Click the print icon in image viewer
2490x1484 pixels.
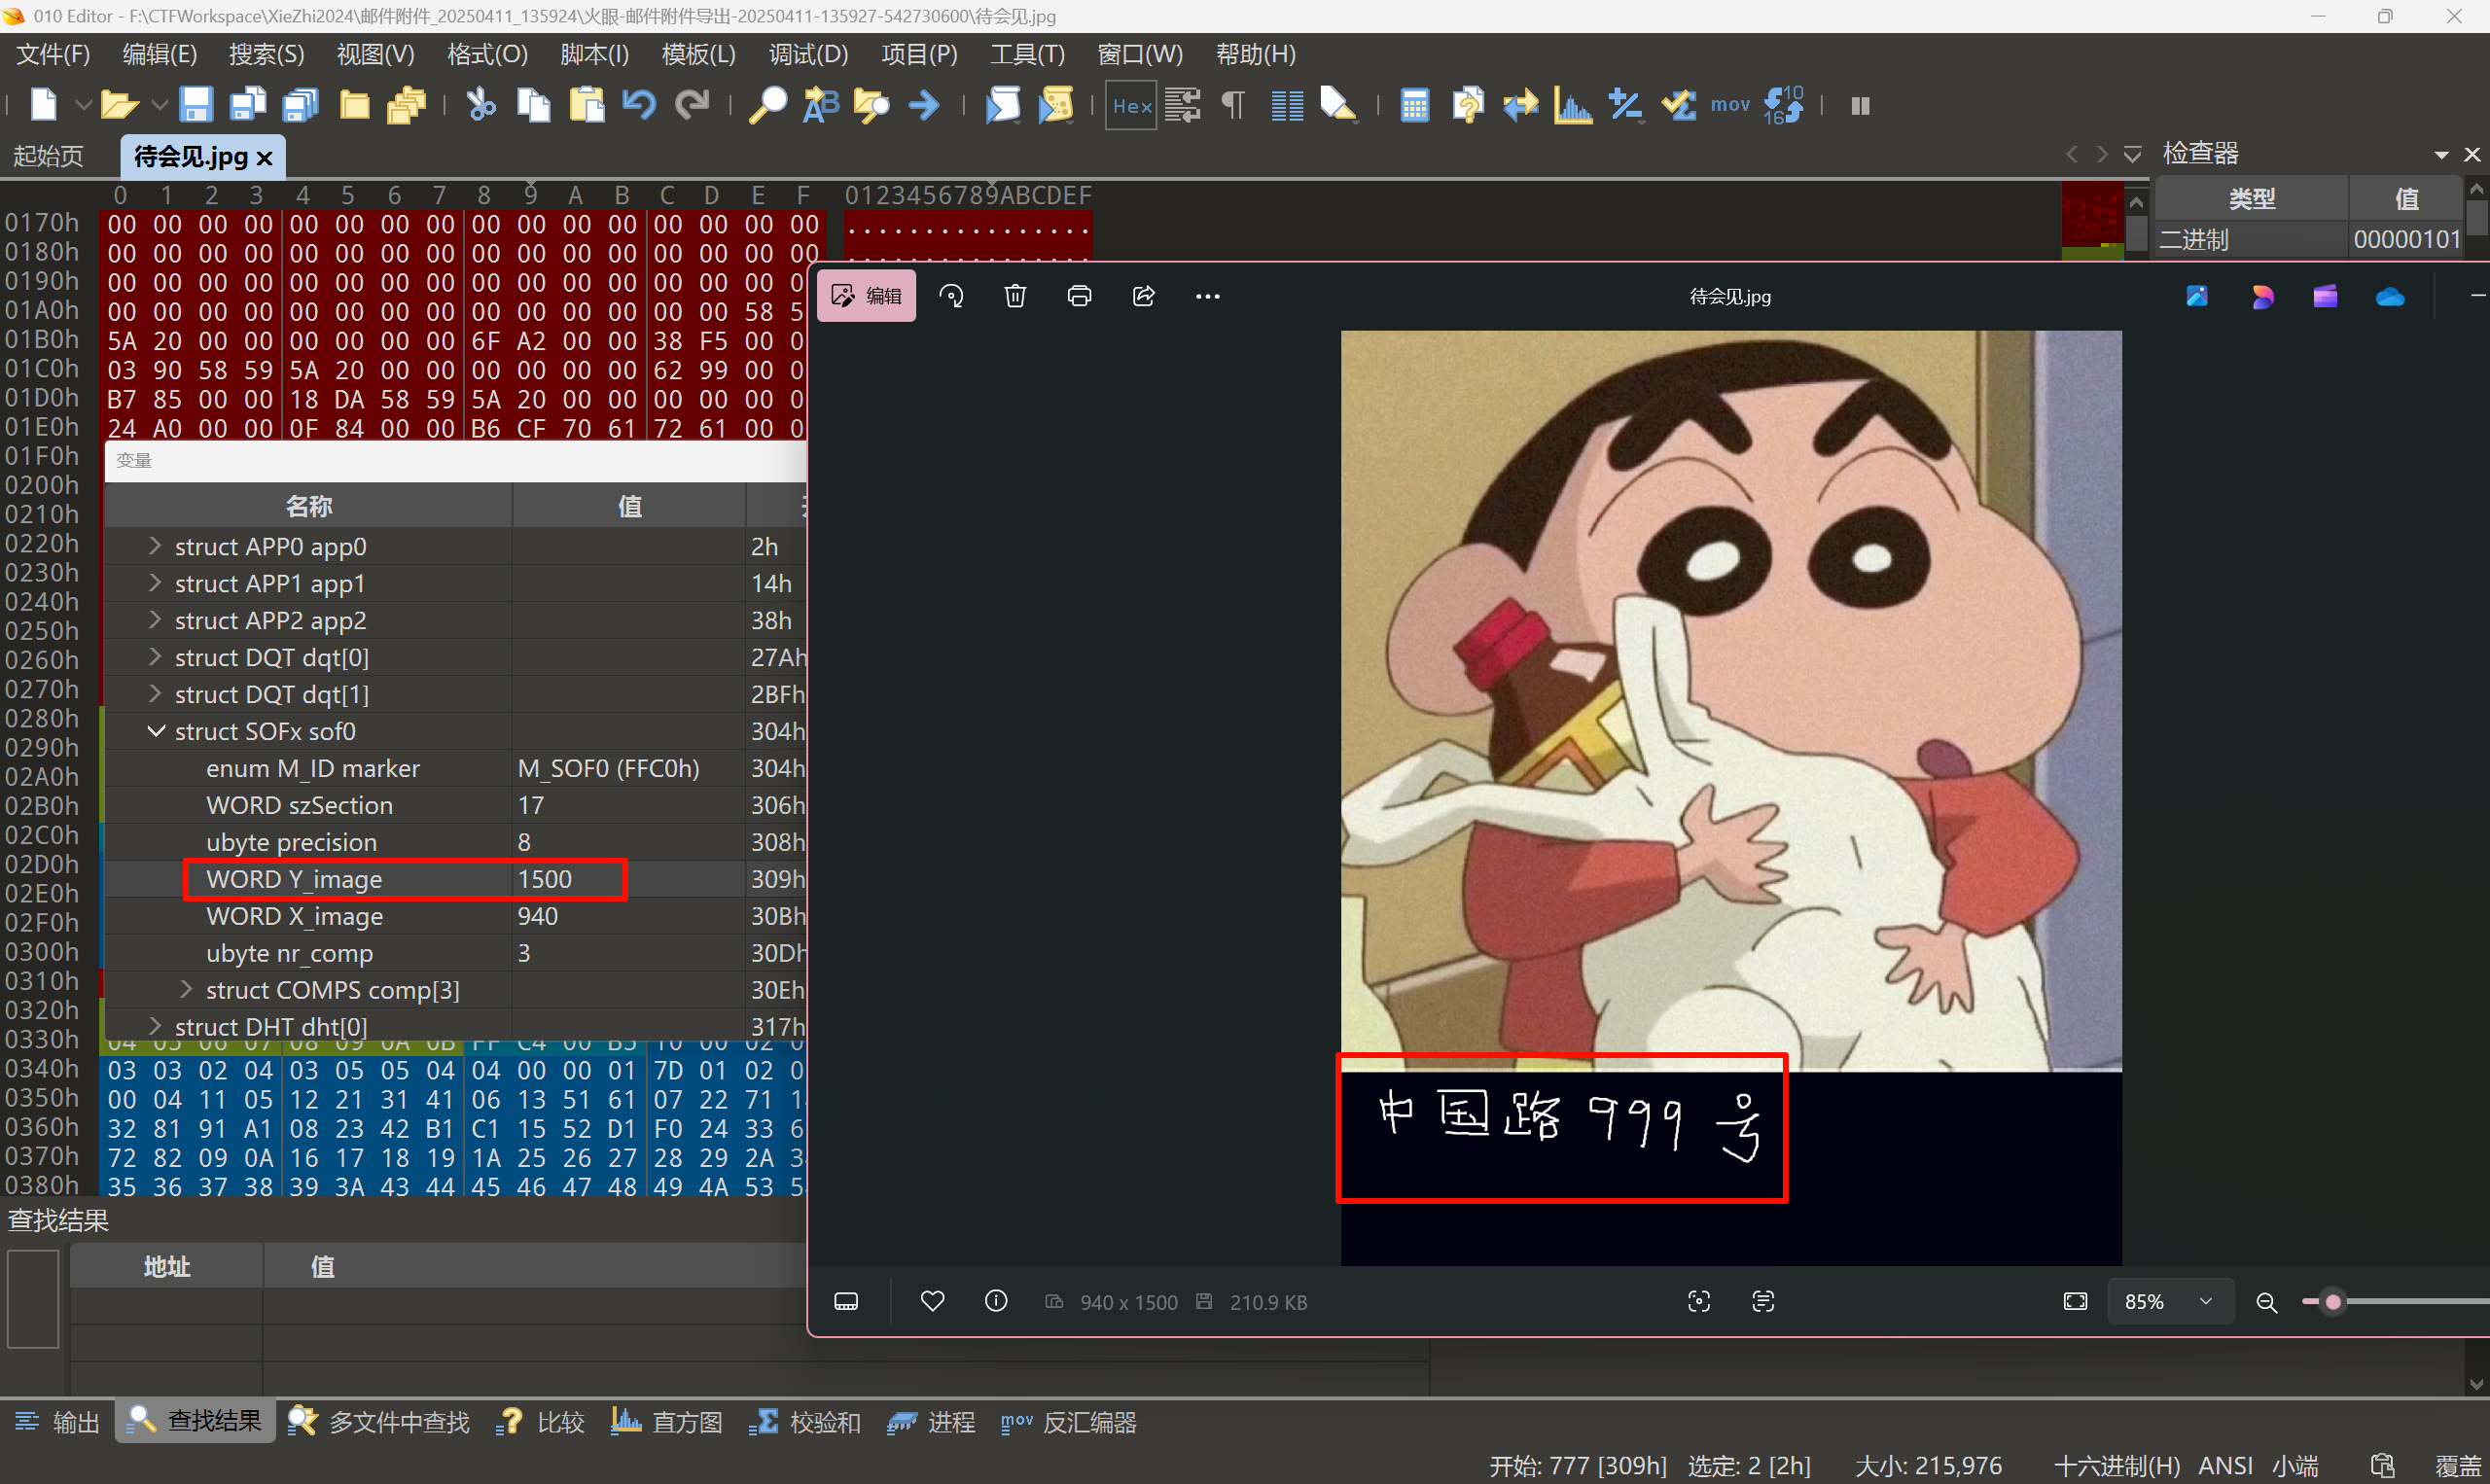coord(1079,296)
